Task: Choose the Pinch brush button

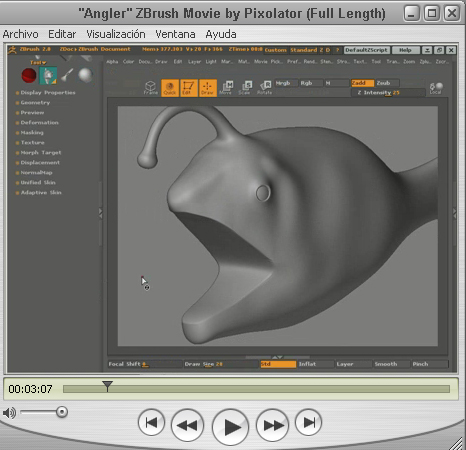Action: pos(430,364)
